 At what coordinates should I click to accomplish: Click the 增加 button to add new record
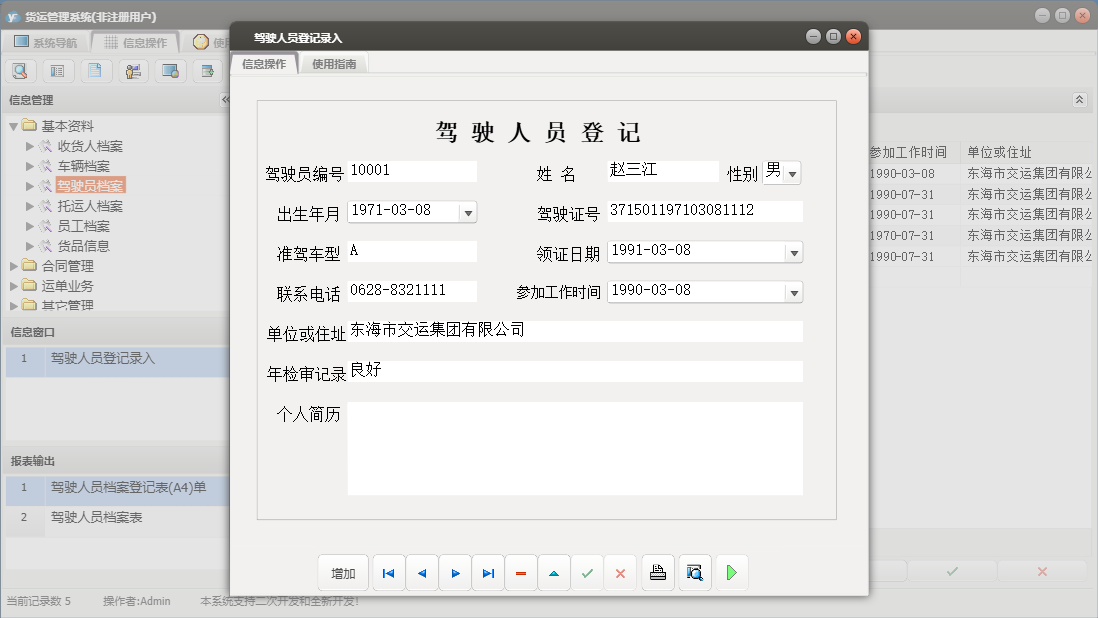(343, 572)
